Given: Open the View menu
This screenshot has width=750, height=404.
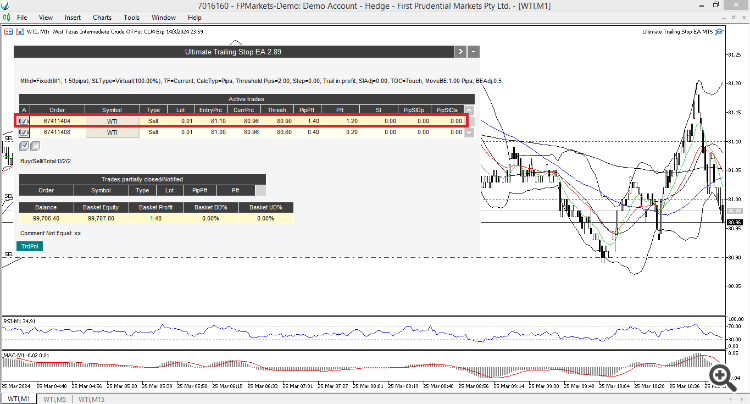Looking at the screenshot, I should pos(46,18).
